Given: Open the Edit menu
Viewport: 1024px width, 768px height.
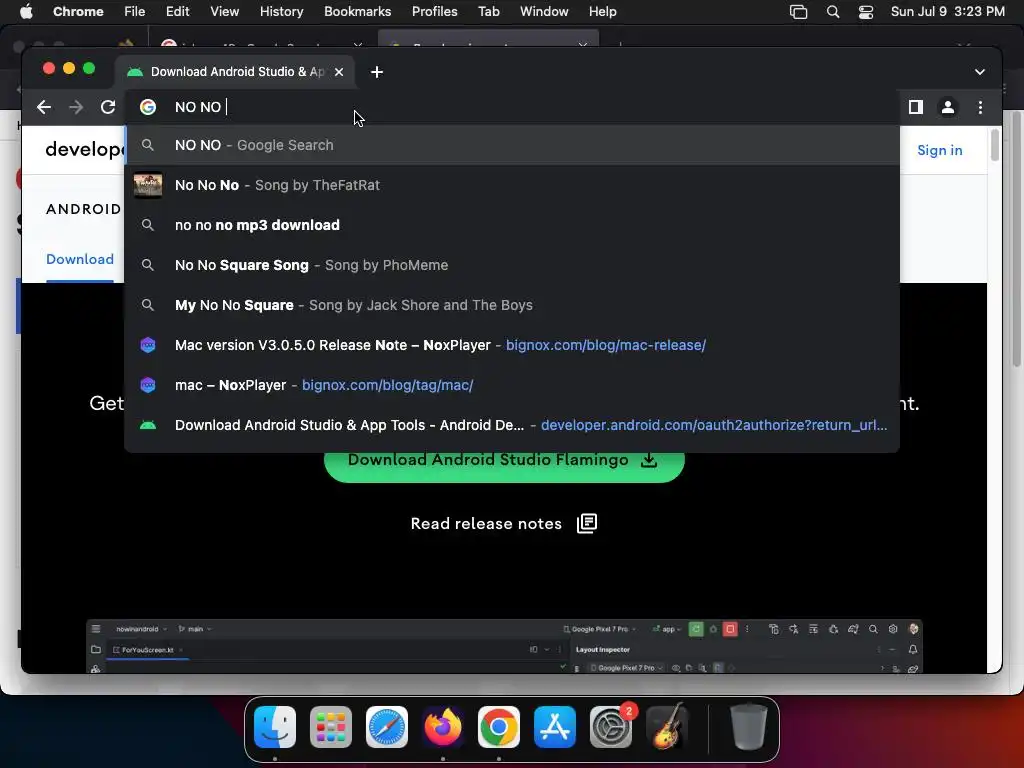Looking at the screenshot, I should (x=178, y=12).
